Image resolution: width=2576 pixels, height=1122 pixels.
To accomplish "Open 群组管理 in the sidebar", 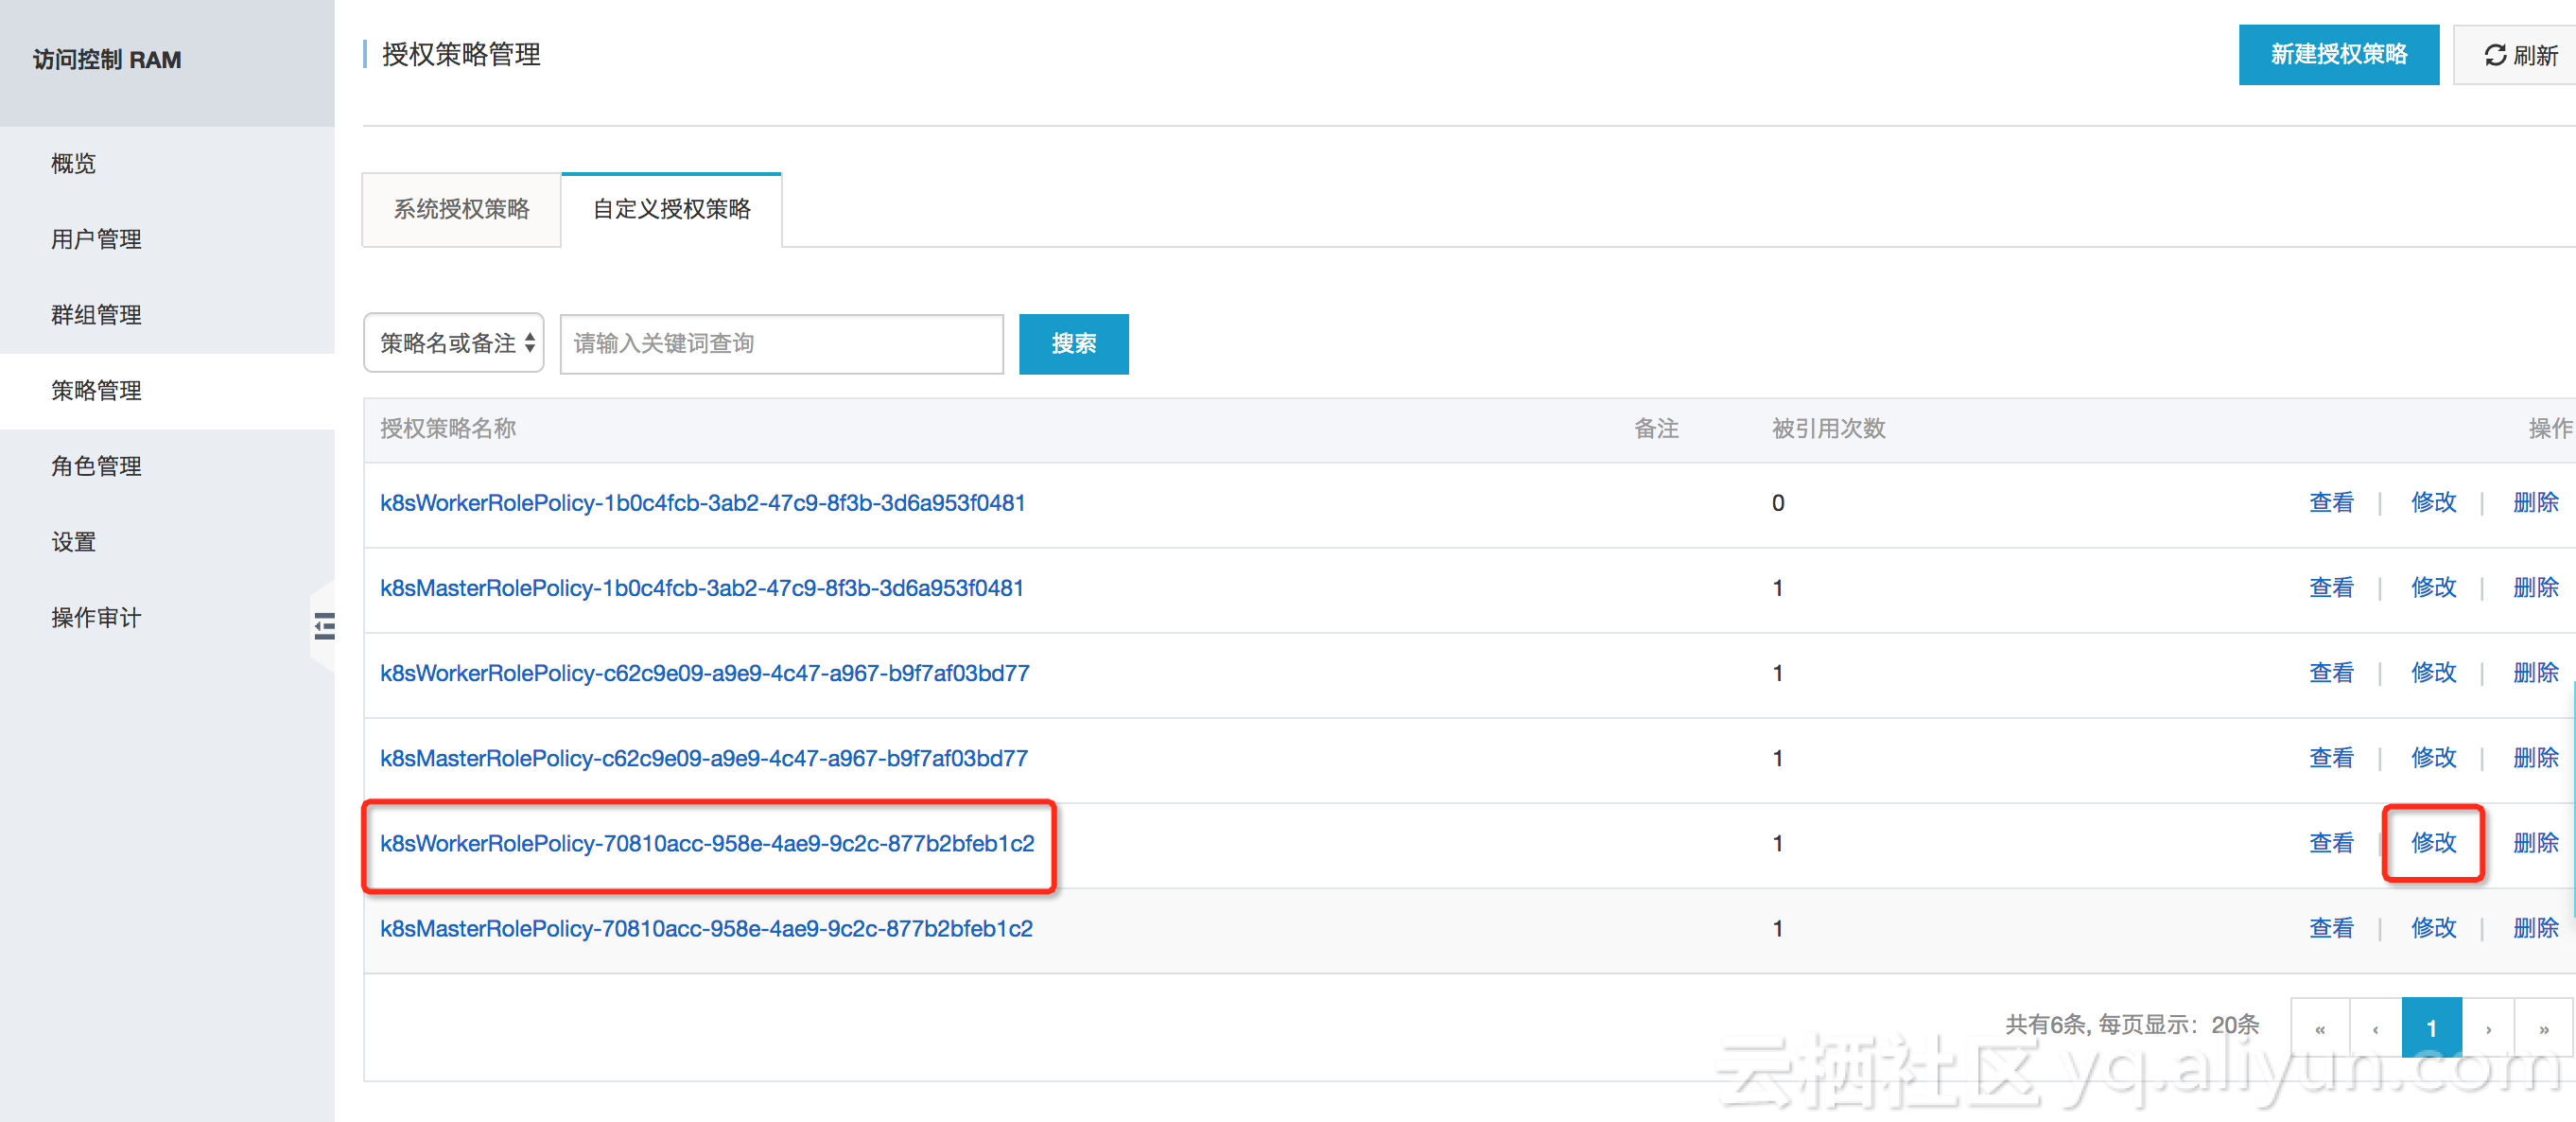I will pyautogui.click(x=96, y=315).
